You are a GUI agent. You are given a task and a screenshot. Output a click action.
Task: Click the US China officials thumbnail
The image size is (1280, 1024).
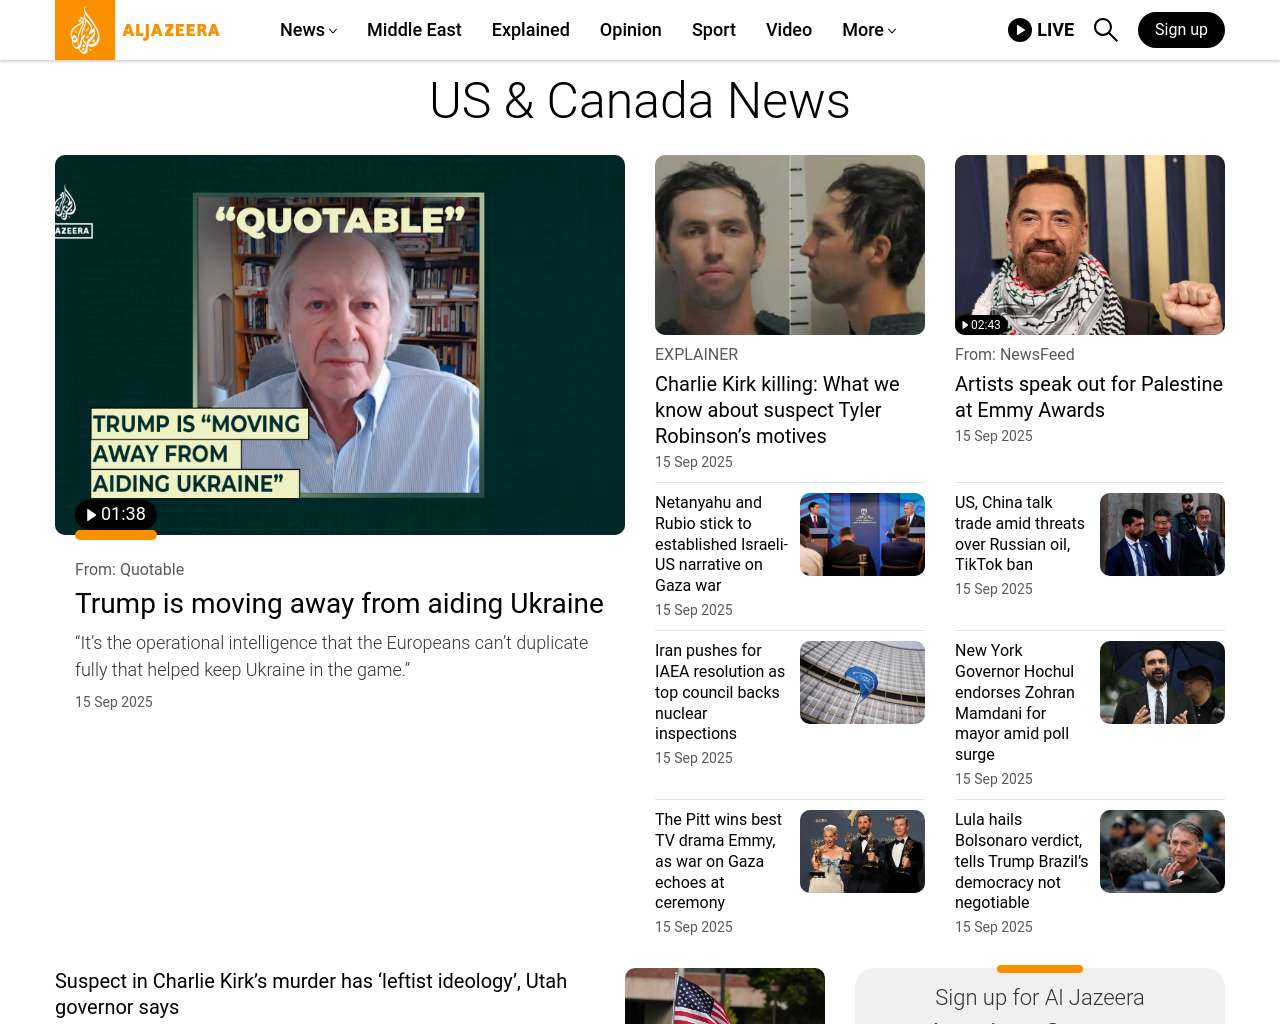pyautogui.click(x=1162, y=534)
